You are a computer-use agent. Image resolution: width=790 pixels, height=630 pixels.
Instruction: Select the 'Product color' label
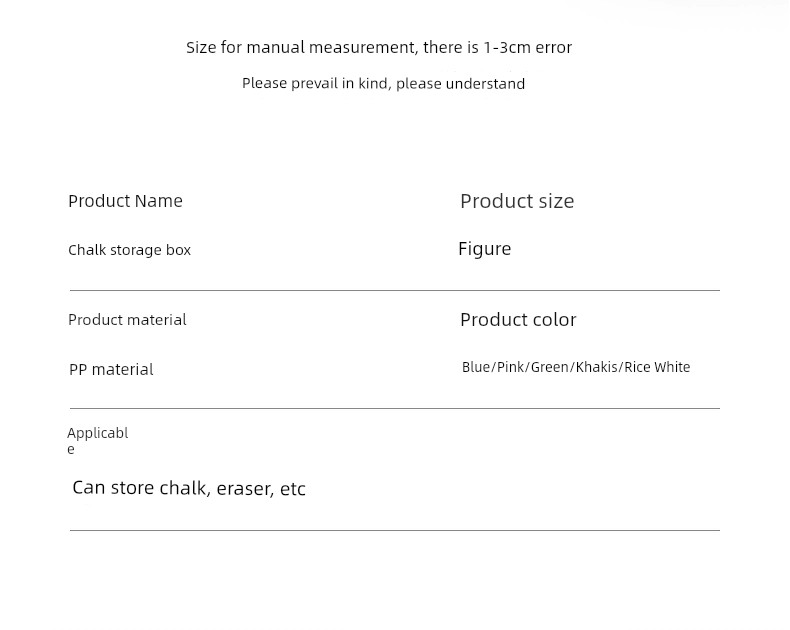518,320
